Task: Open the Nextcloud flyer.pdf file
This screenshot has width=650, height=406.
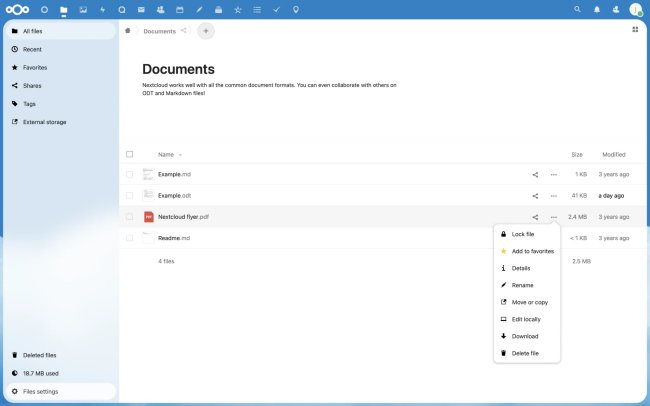Action: (x=183, y=217)
